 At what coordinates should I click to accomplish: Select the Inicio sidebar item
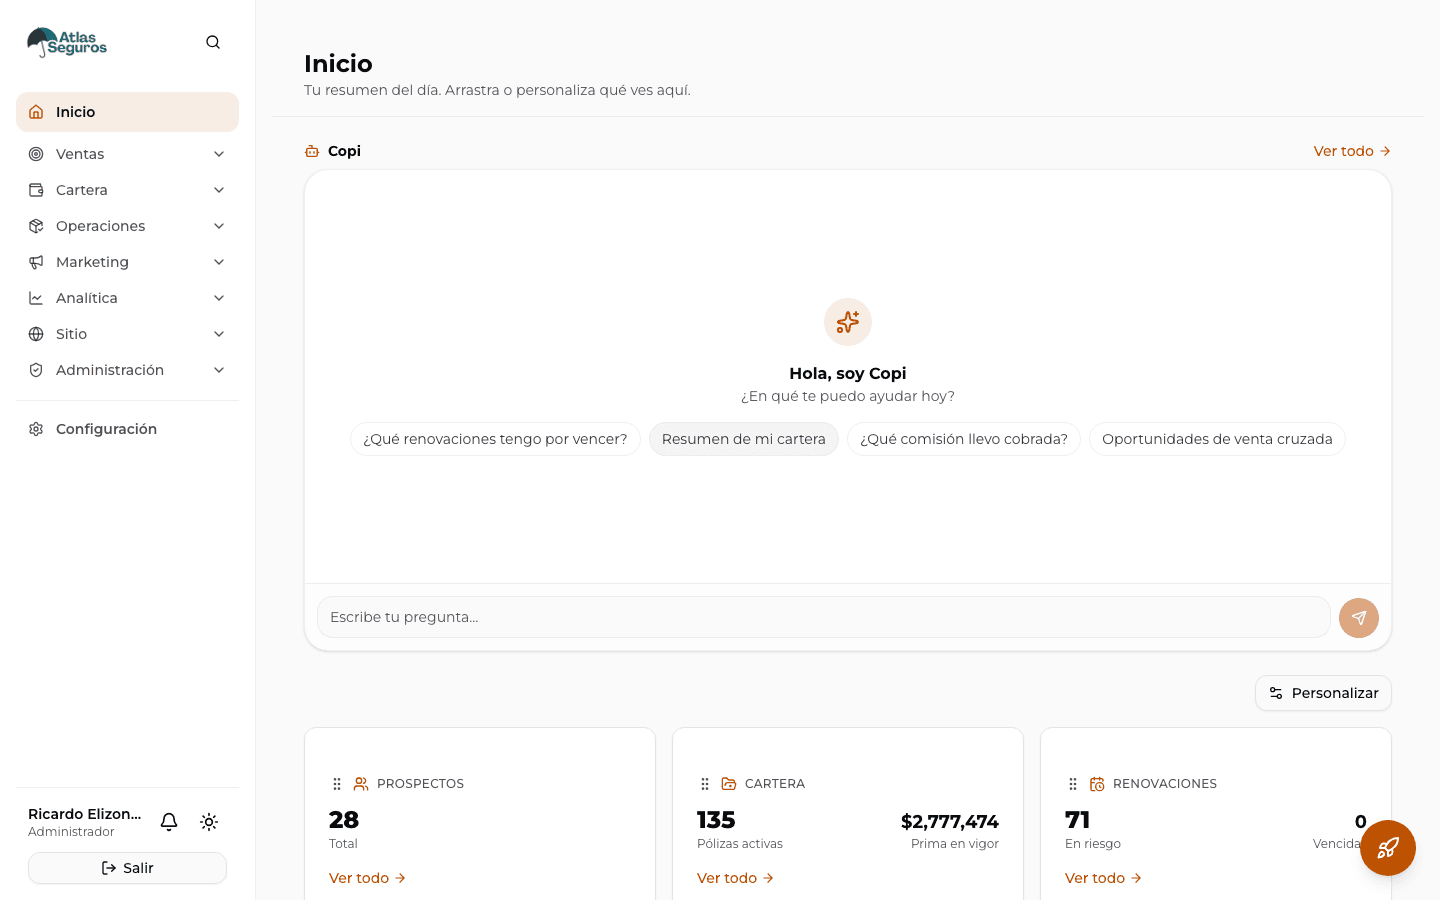[x=127, y=112]
